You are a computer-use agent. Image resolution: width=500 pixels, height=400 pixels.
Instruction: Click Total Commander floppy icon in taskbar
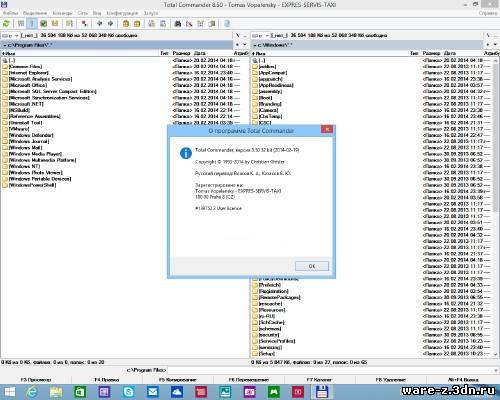pos(321,392)
